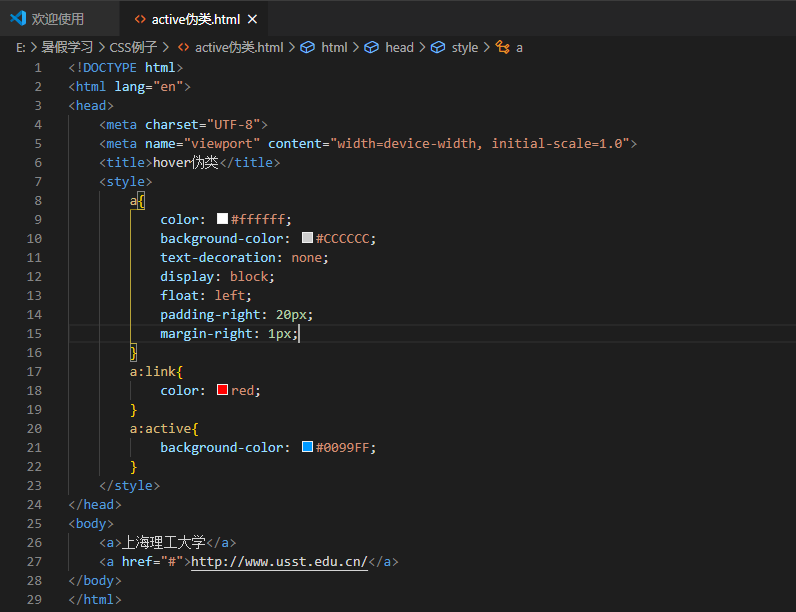Open color picker for #0099FF swatch
The height and width of the screenshot is (612, 796).
pyautogui.click(x=307, y=447)
